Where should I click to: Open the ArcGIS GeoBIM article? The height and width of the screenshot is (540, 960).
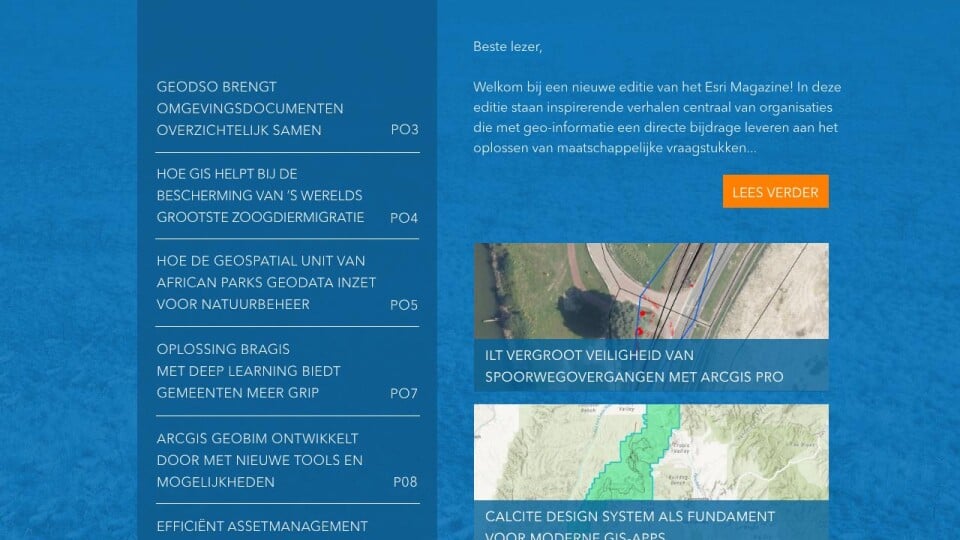click(258, 460)
